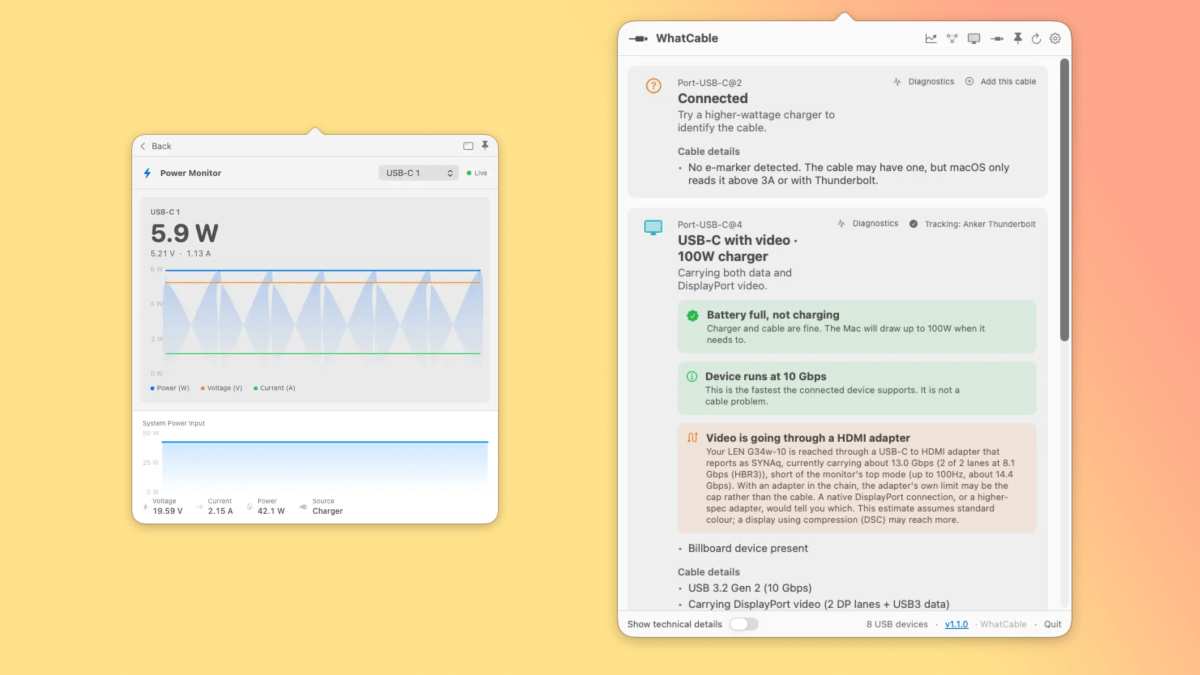Click the 8 USB devices count
1200x675 pixels.
(x=897, y=624)
